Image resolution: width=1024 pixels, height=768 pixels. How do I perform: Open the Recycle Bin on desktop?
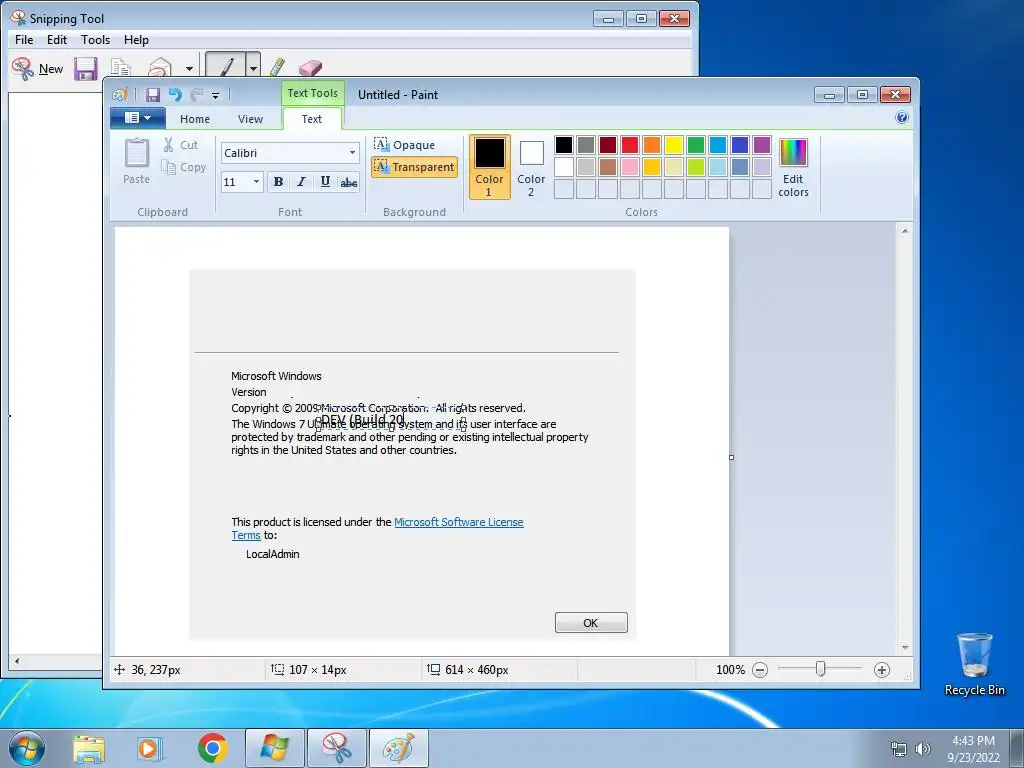coord(974,664)
